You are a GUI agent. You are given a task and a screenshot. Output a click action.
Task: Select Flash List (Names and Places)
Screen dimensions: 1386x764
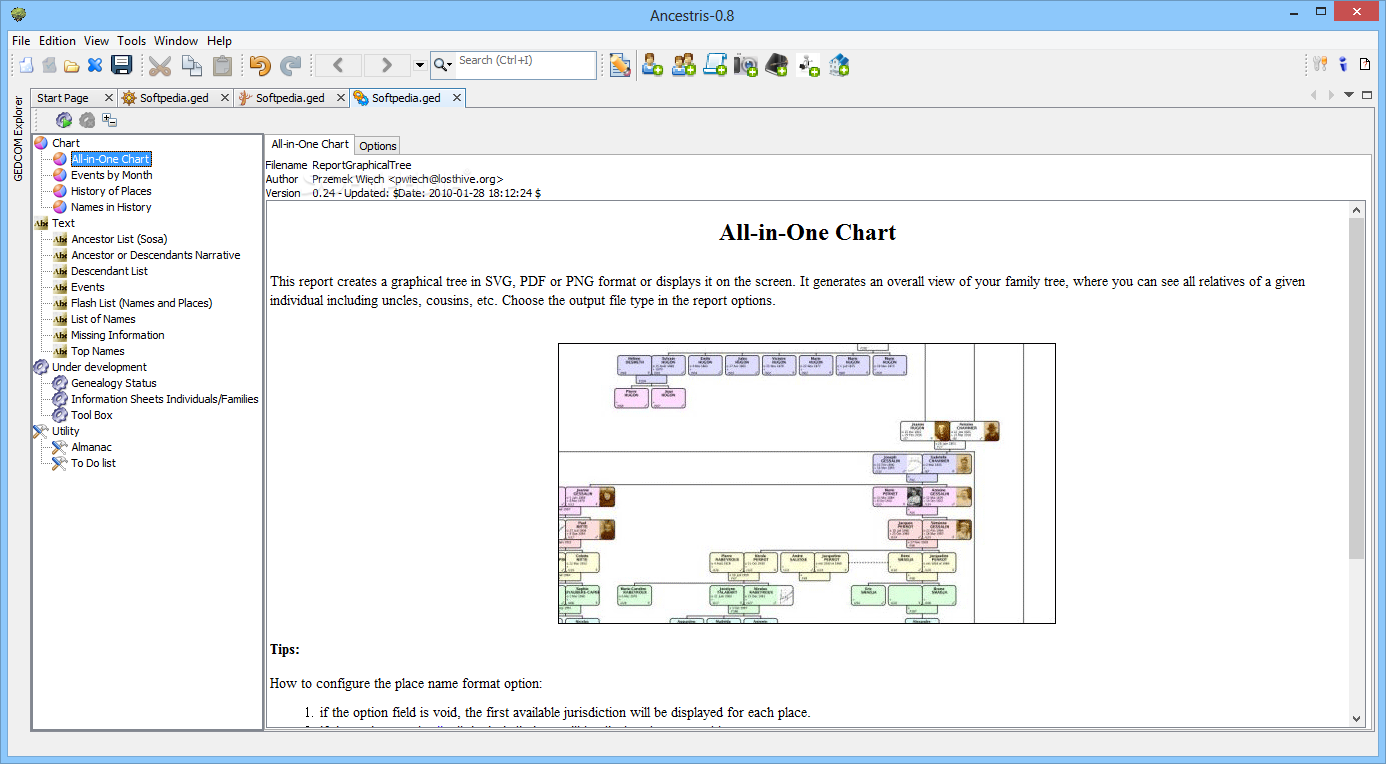141,303
